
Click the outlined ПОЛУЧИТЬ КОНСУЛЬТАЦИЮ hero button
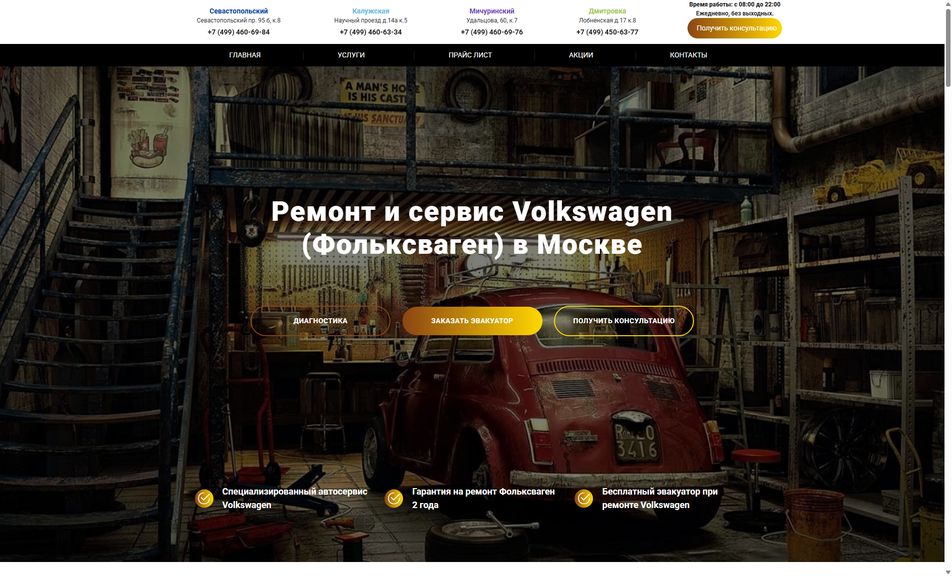click(x=624, y=320)
